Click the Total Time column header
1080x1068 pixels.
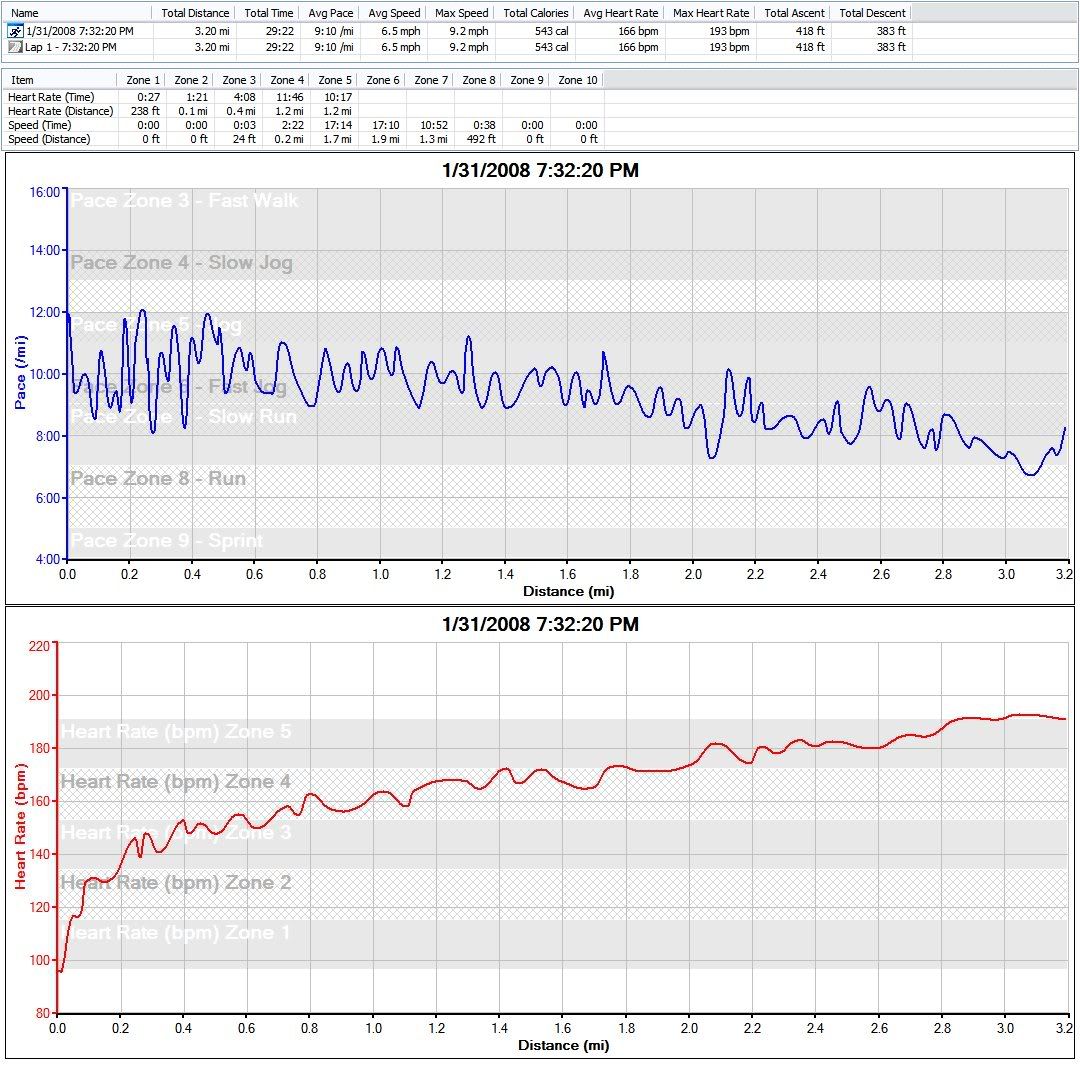tap(269, 13)
